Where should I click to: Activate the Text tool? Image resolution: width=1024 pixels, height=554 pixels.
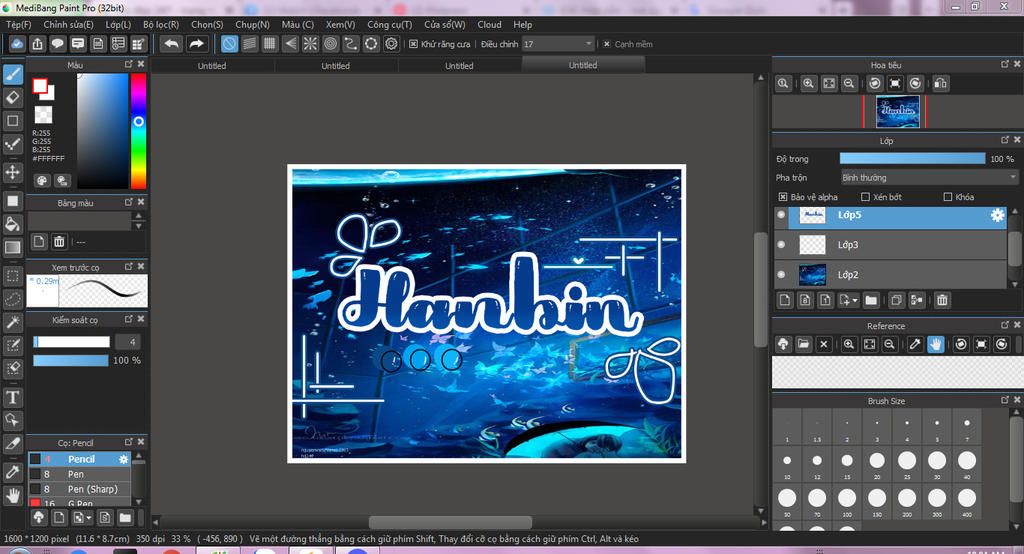click(13, 397)
